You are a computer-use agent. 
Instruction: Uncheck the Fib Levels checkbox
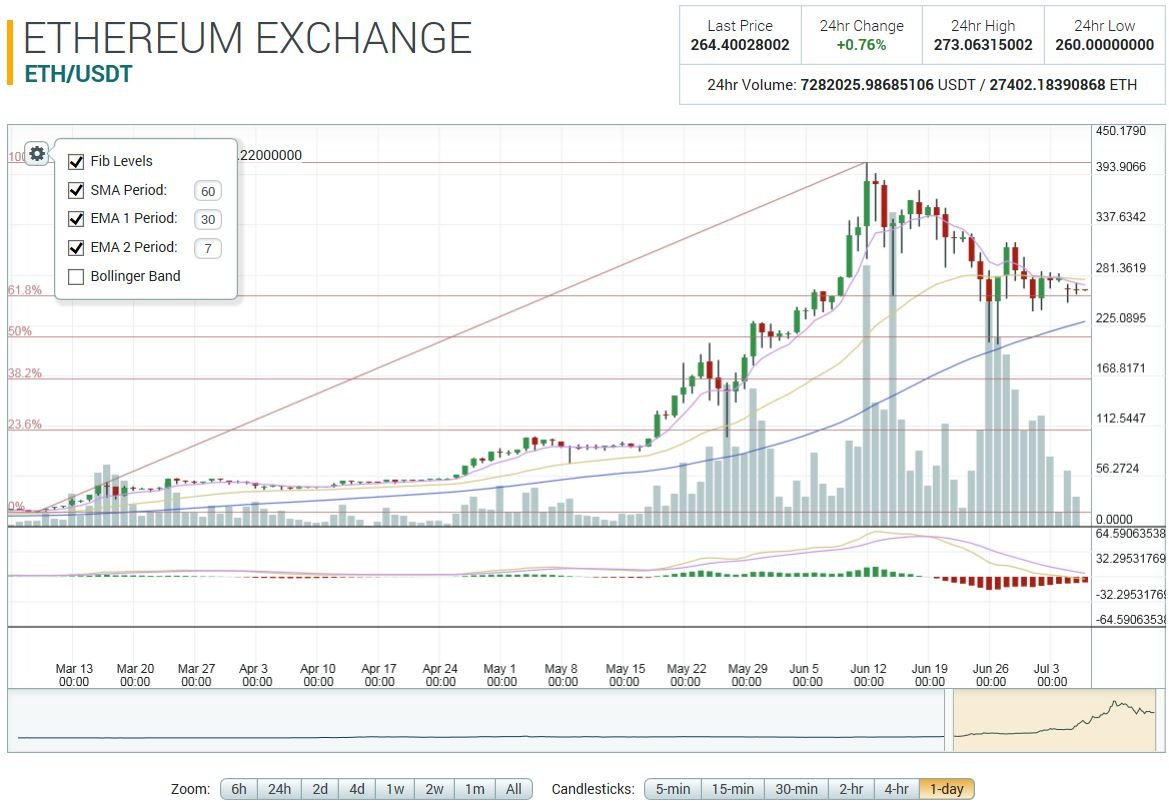tap(76, 162)
